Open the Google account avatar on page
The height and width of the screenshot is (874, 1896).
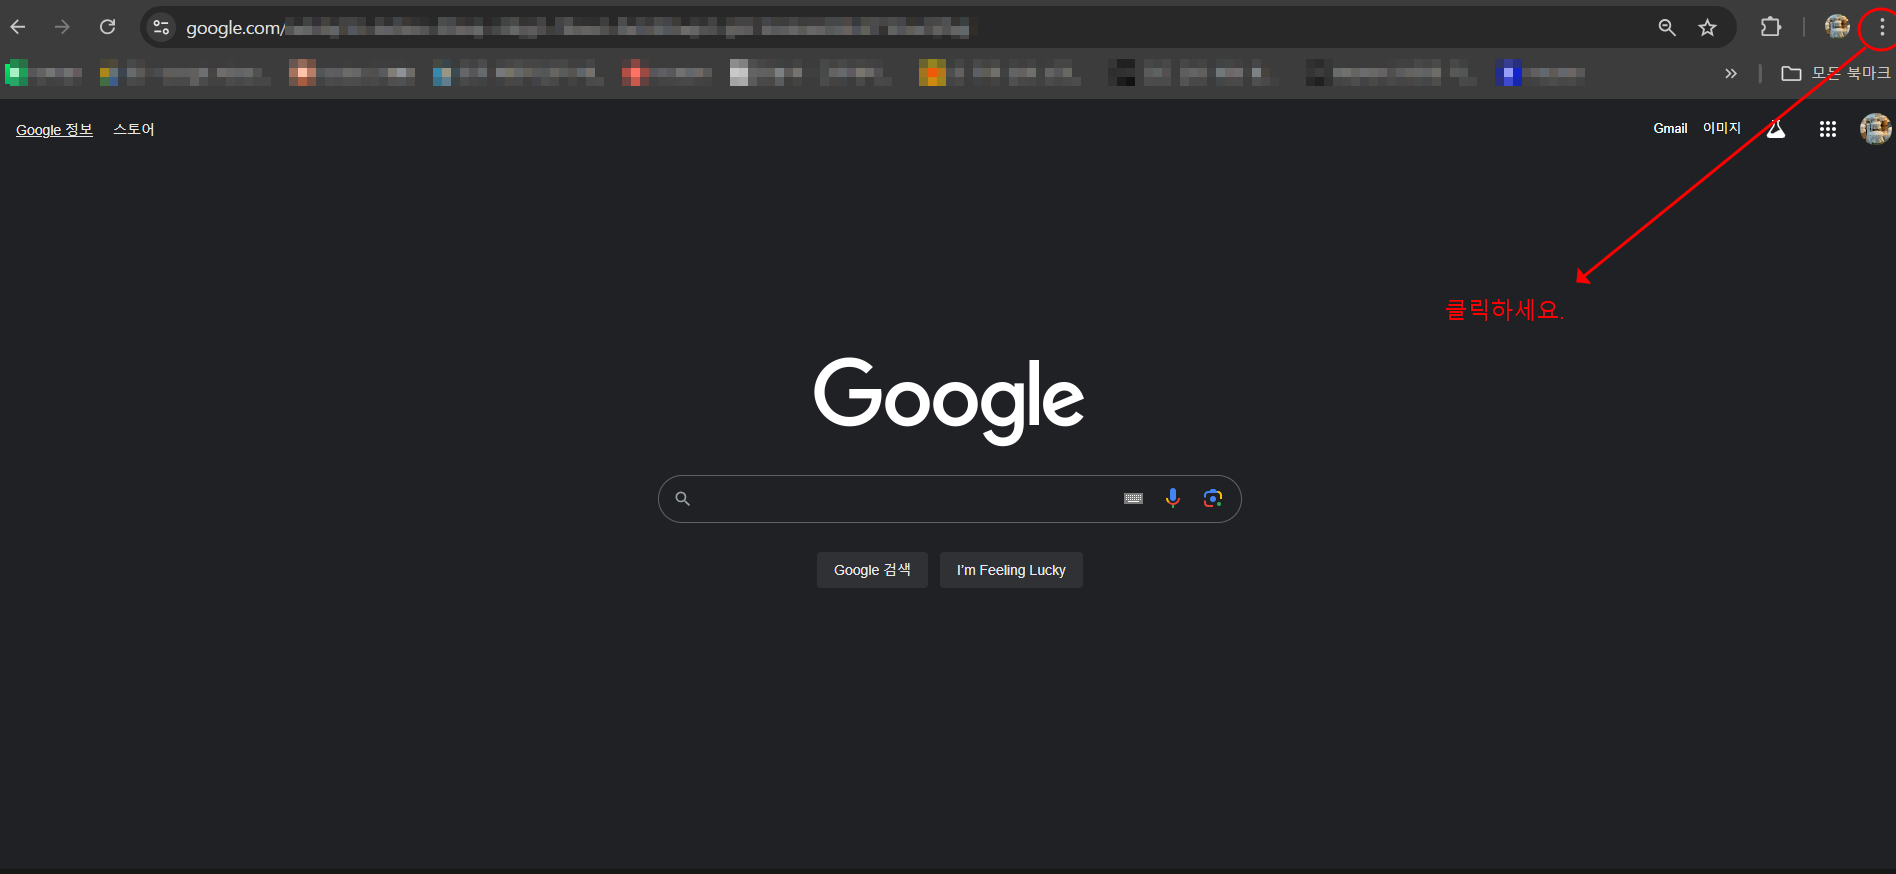tap(1875, 129)
